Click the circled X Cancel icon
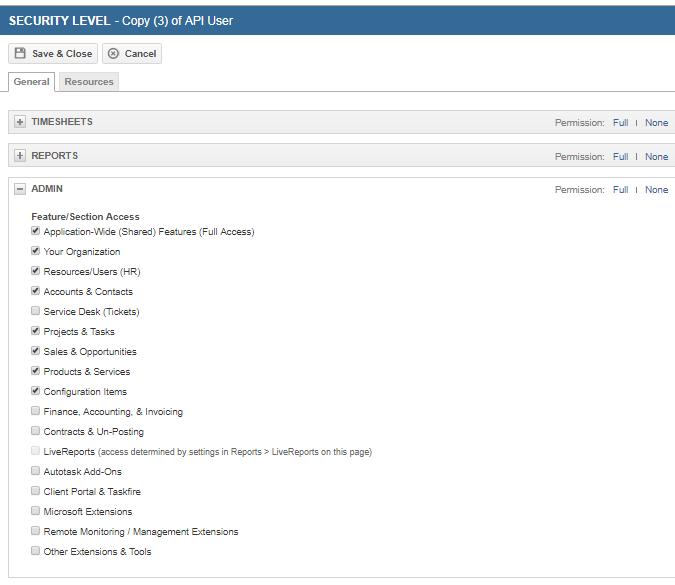 click(x=113, y=53)
